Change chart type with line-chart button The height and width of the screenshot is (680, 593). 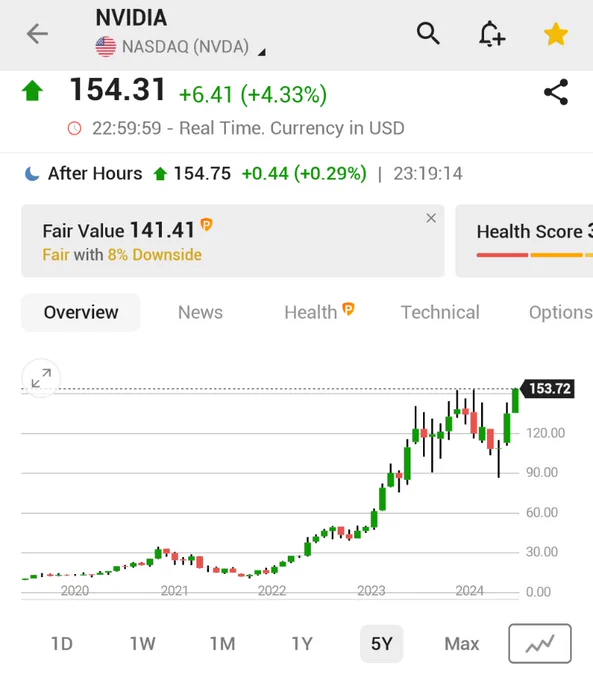point(540,644)
